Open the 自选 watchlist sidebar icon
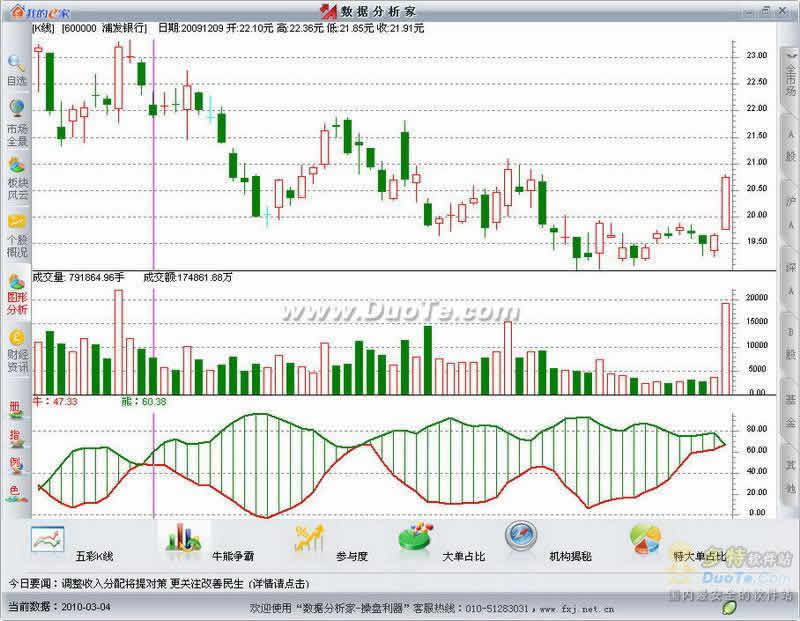The image size is (800, 621). coord(16,68)
